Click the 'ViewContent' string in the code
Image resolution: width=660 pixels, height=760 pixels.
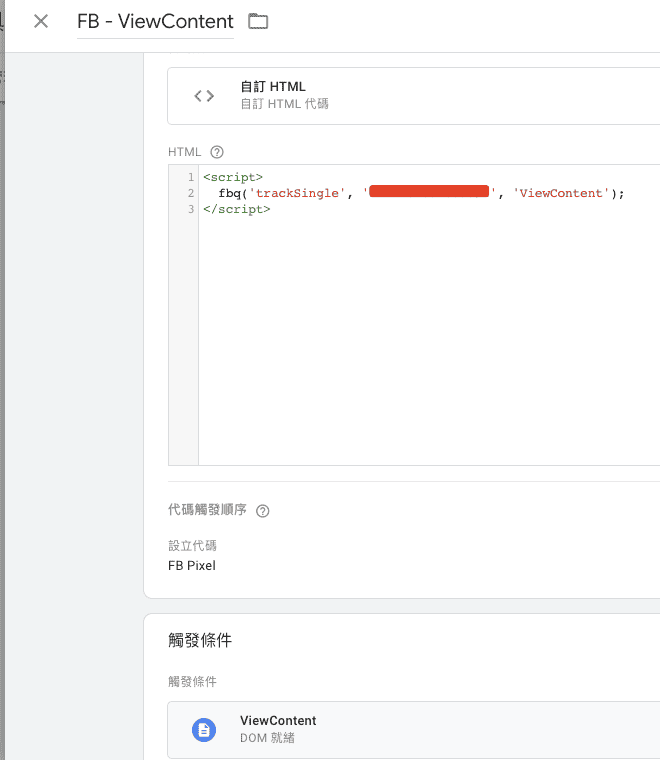tap(559, 193)
